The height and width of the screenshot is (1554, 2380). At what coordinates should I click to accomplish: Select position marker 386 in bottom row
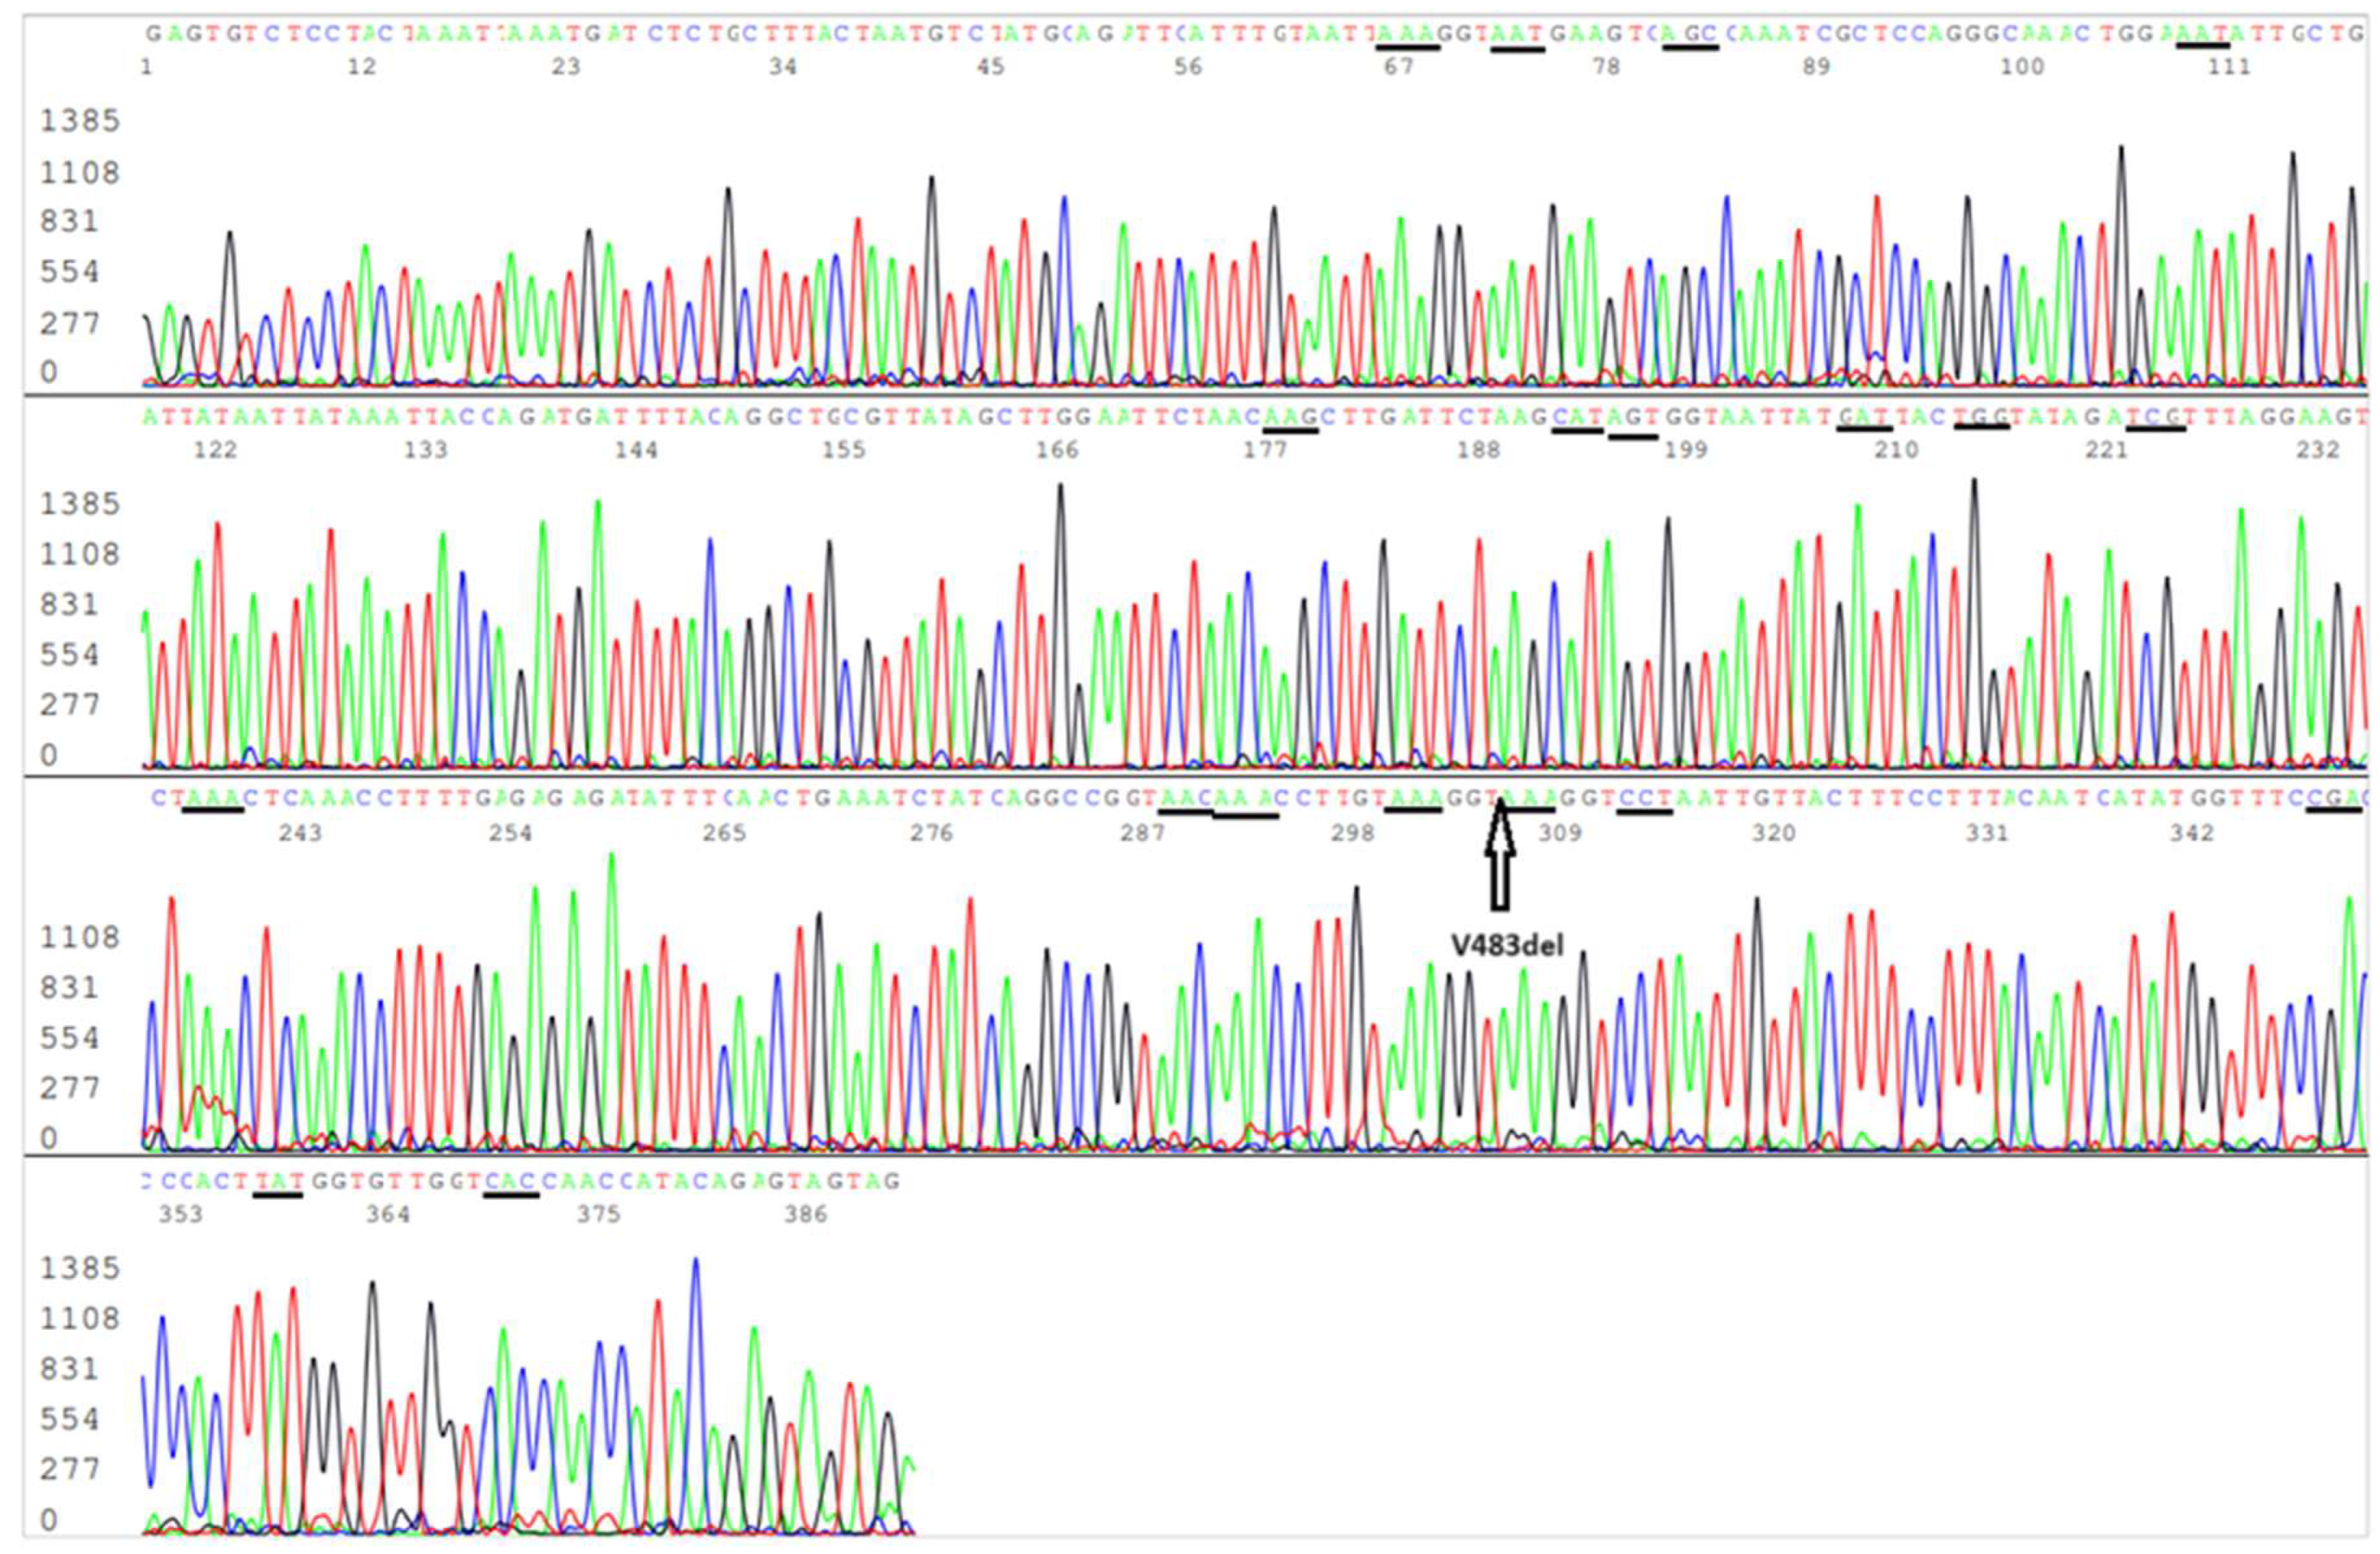806,1214
